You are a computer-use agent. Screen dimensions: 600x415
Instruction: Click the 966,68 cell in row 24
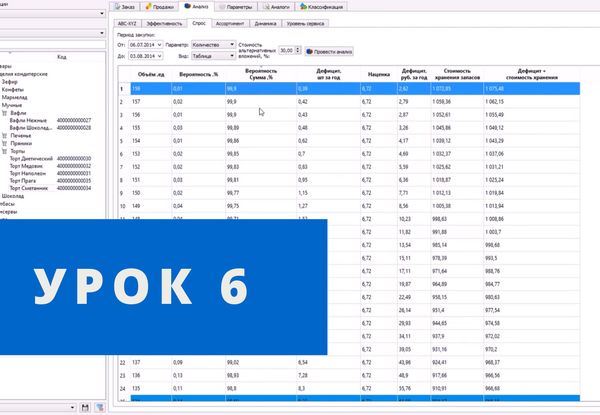532,388
